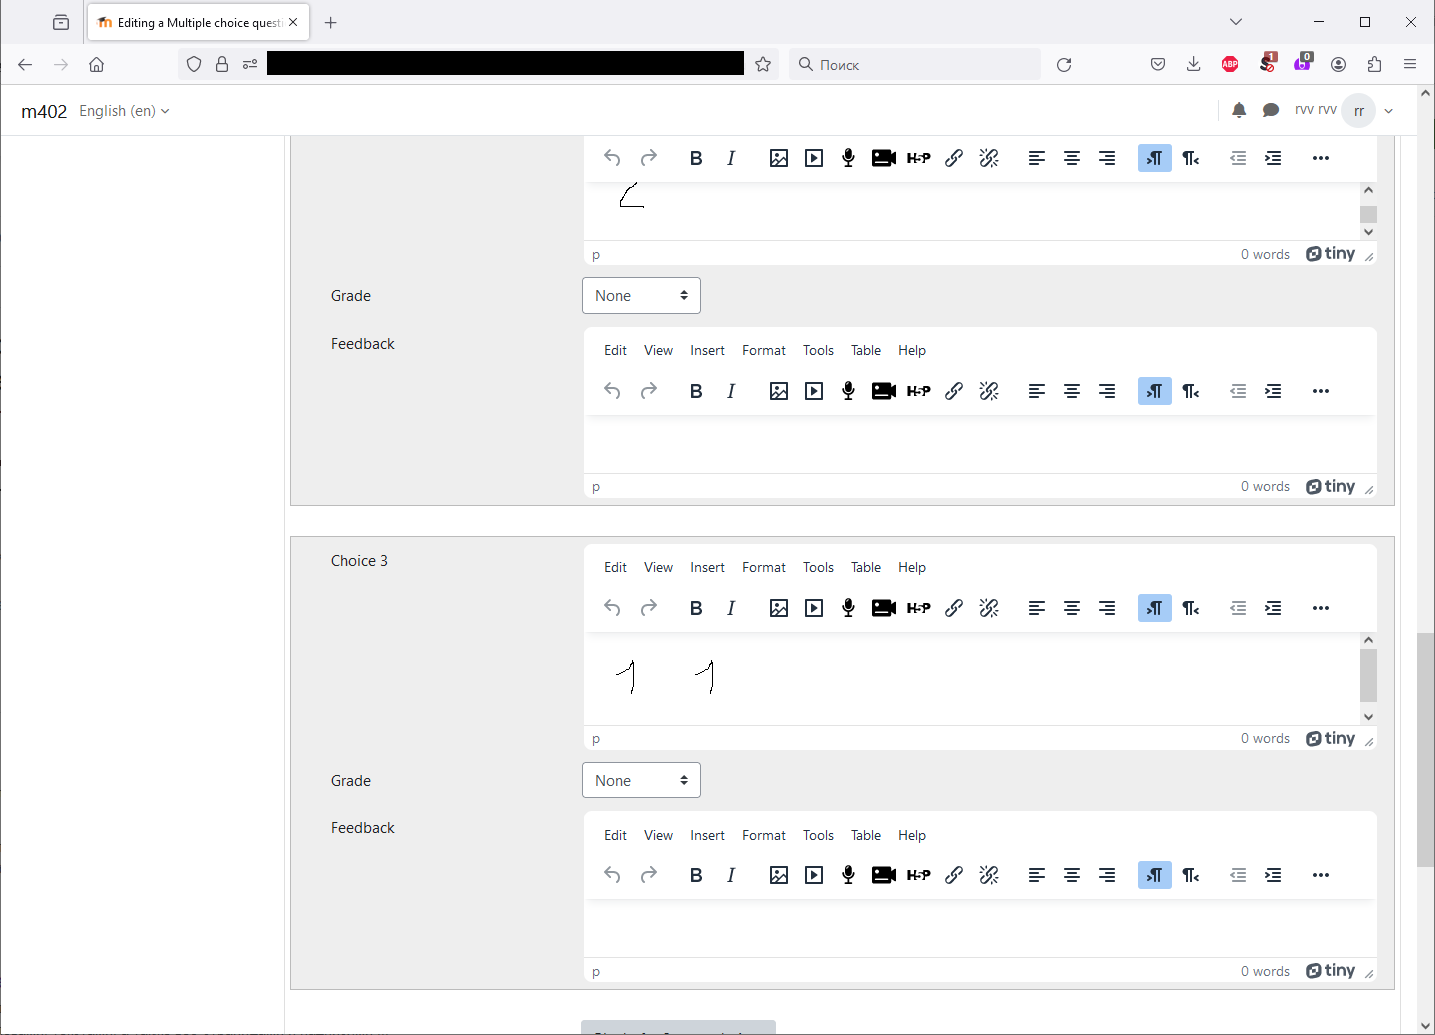Screen dimensions: 1435x1035
Task: Open user menu chevron beside rr avatar
Action: pyautogui.click(x=1389, y=111)
